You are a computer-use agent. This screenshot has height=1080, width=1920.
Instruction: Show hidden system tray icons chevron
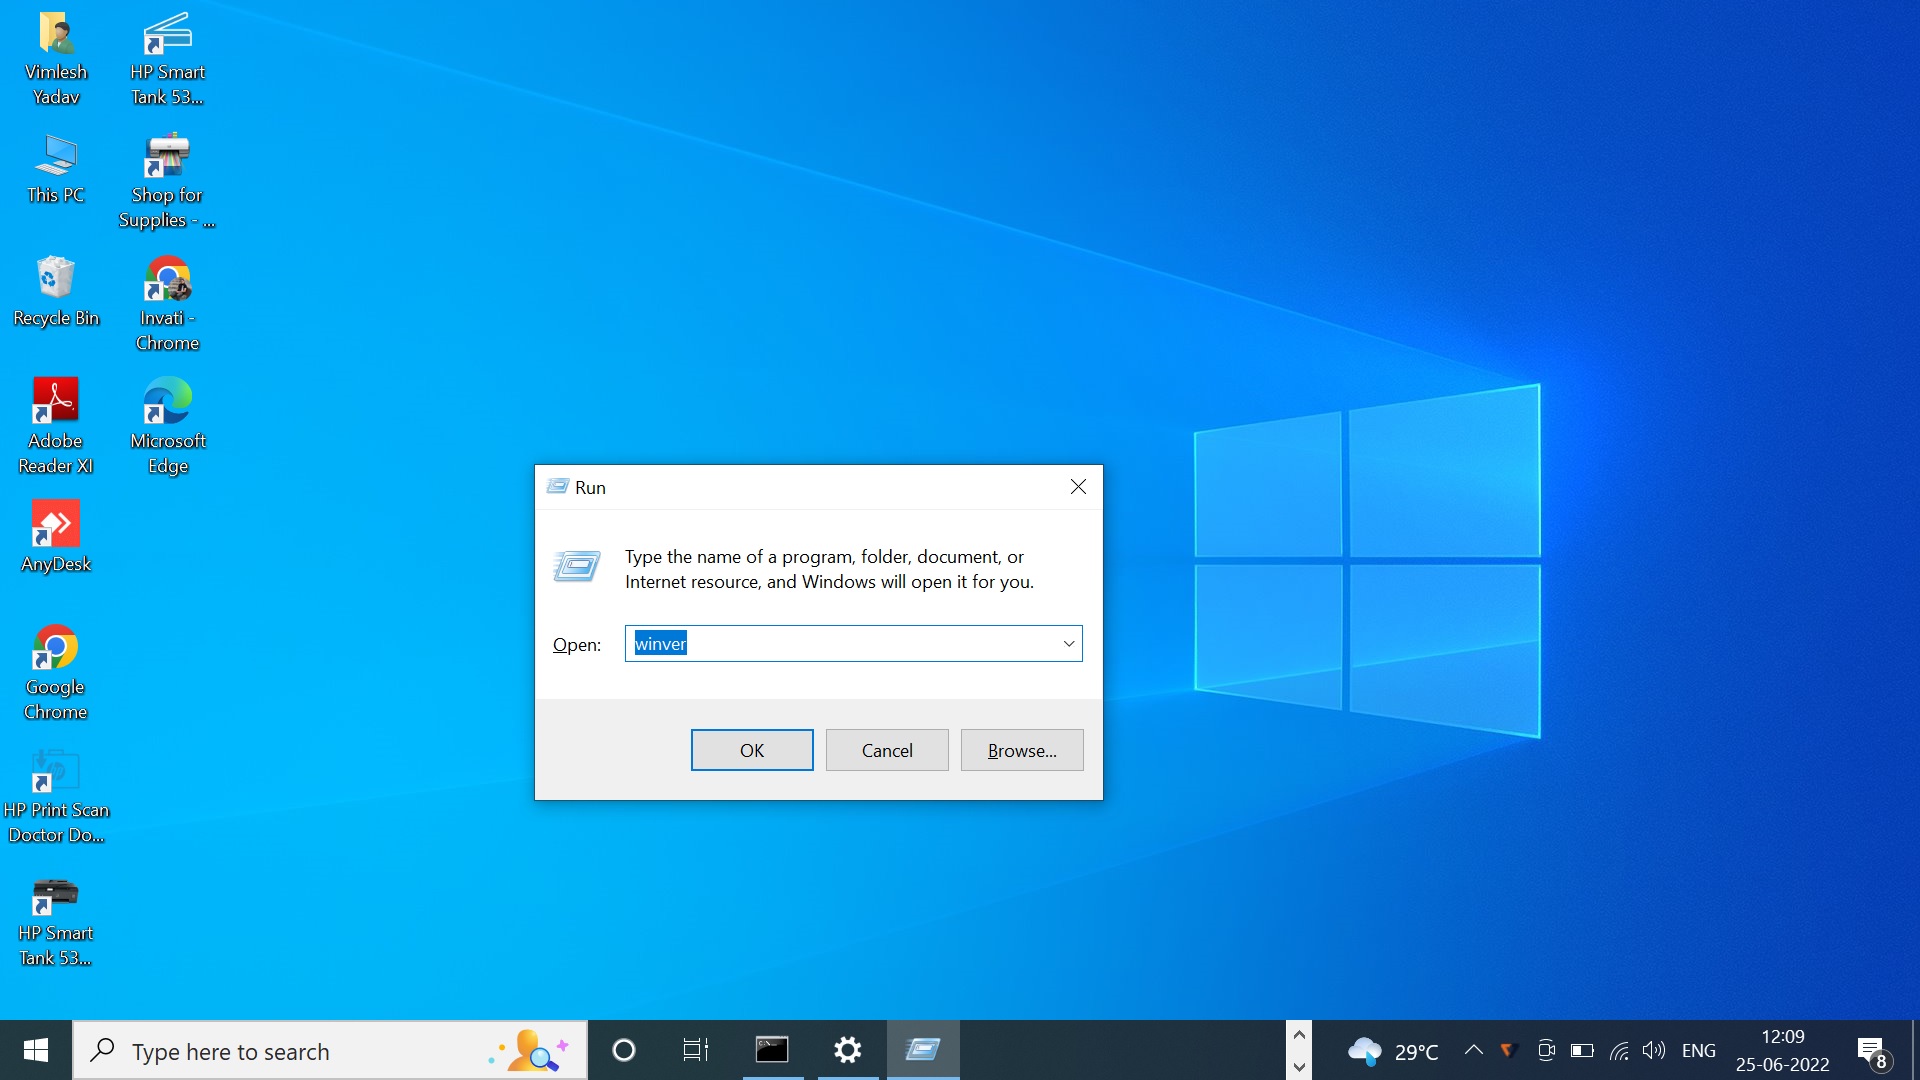pyautogui.click(x=1473, y=1050)
